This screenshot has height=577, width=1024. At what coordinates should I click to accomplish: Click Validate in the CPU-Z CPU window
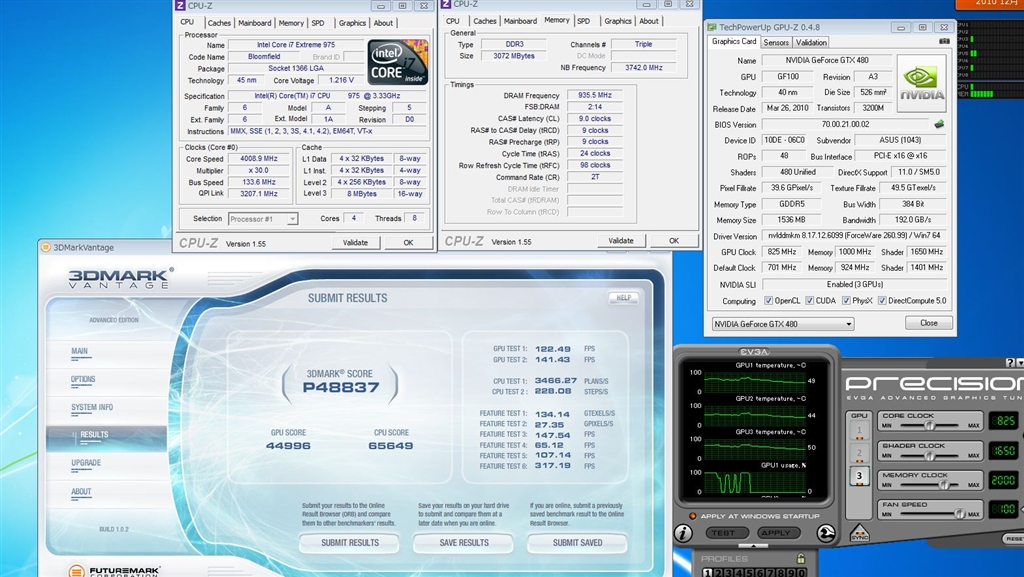tap(355, 242)
